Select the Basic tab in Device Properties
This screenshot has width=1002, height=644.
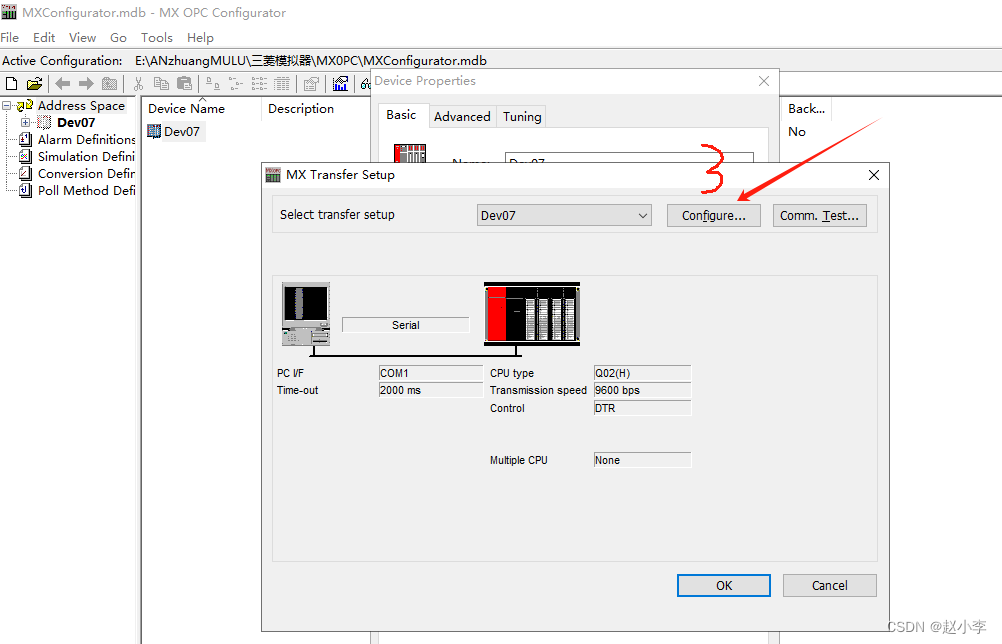(401, 115)
